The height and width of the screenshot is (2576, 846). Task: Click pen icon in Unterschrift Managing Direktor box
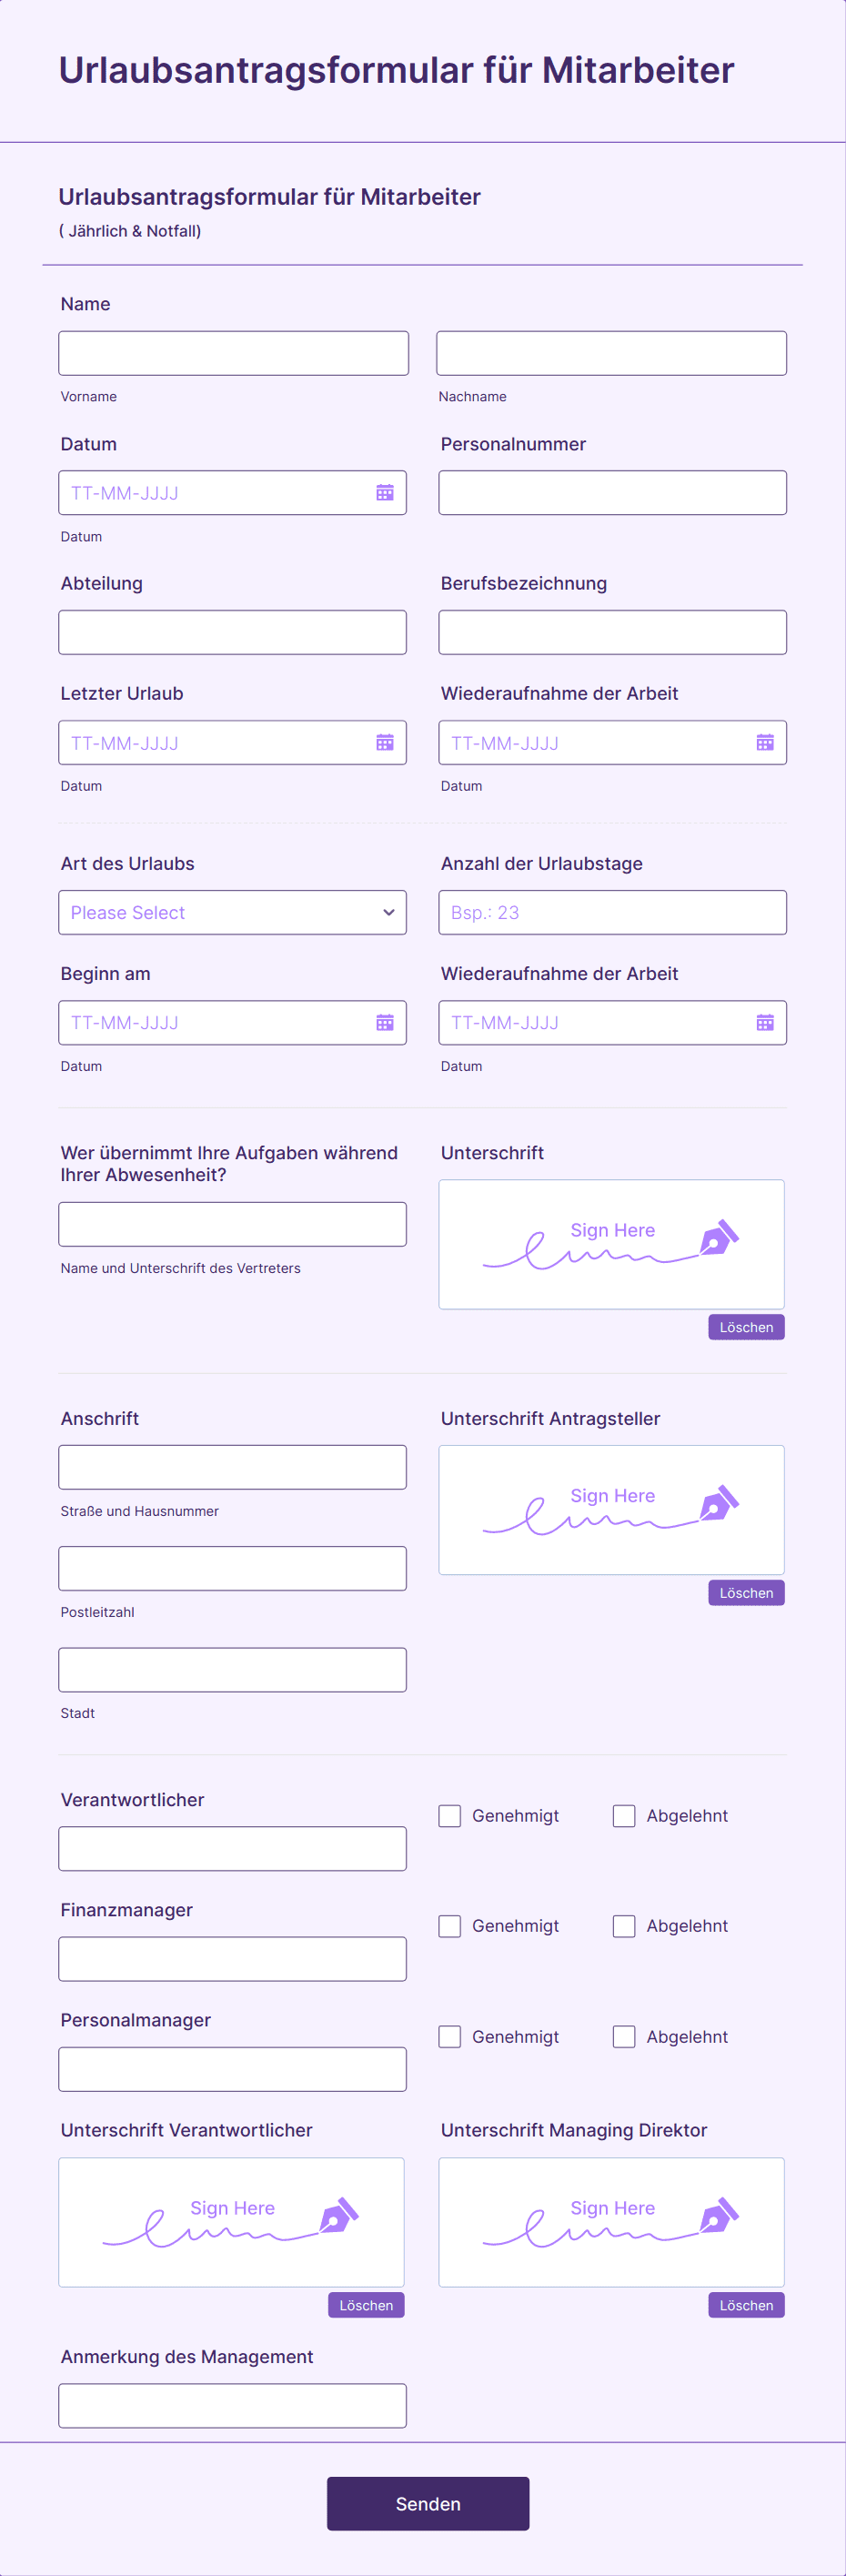[719, 2216]
